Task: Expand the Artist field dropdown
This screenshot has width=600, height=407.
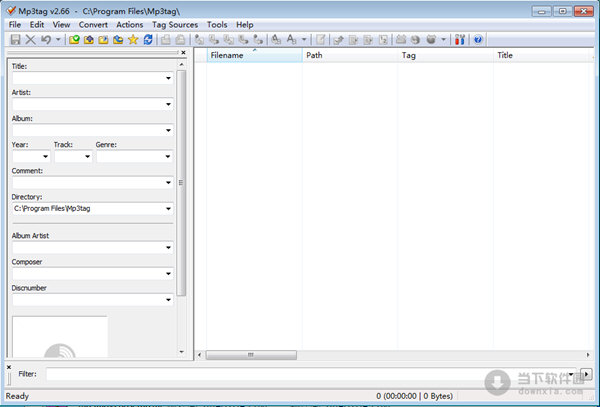Action: click(168, 104)
